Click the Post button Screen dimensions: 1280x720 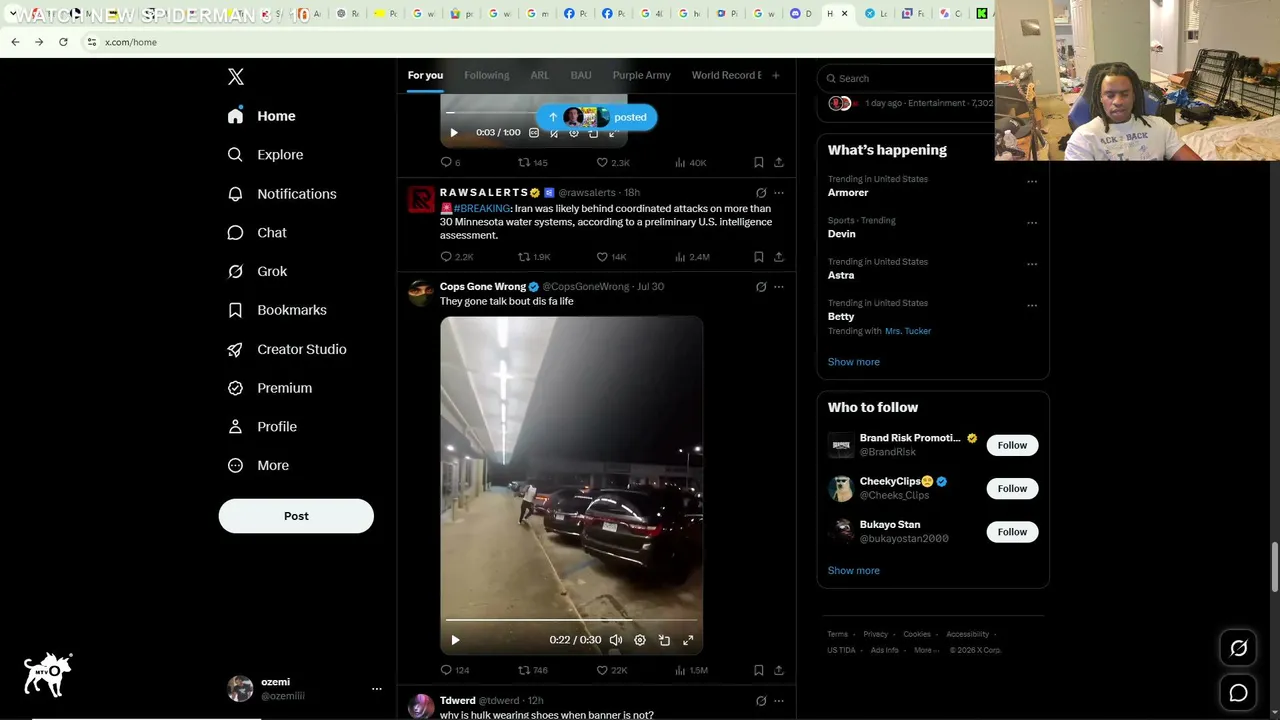296,516
